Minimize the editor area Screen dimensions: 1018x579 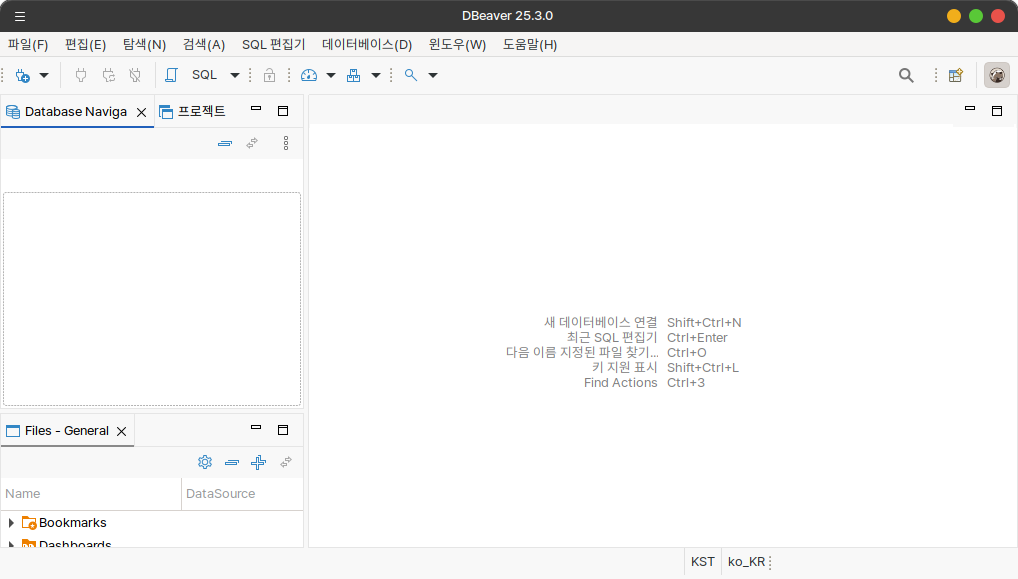tap(970, 109)
